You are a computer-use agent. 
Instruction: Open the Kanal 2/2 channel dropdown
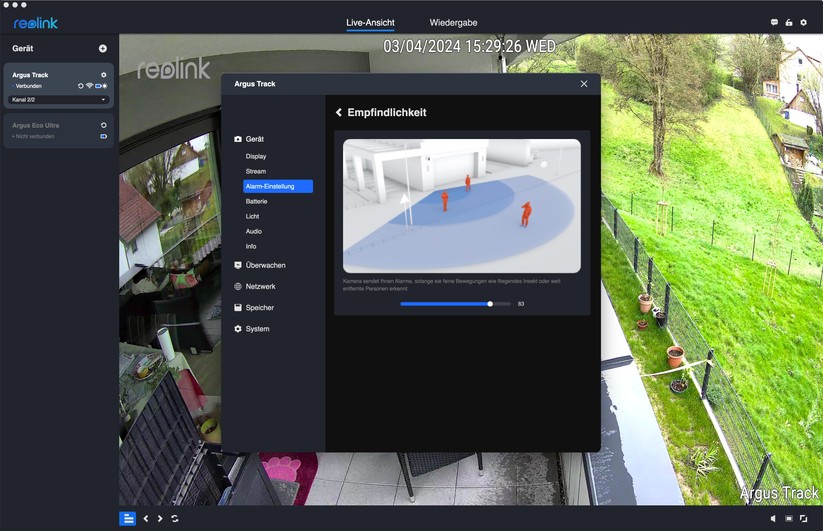click(x=59, y=100)
